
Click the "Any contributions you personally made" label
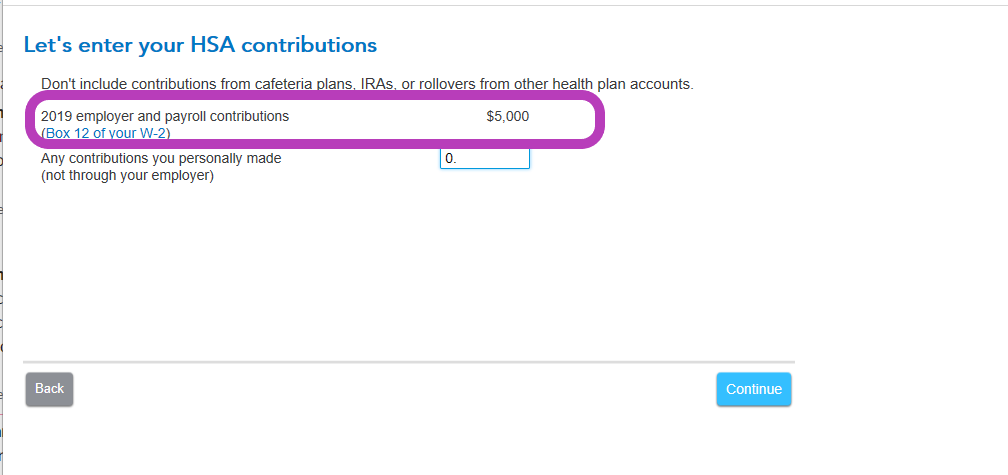click(160, 158)
